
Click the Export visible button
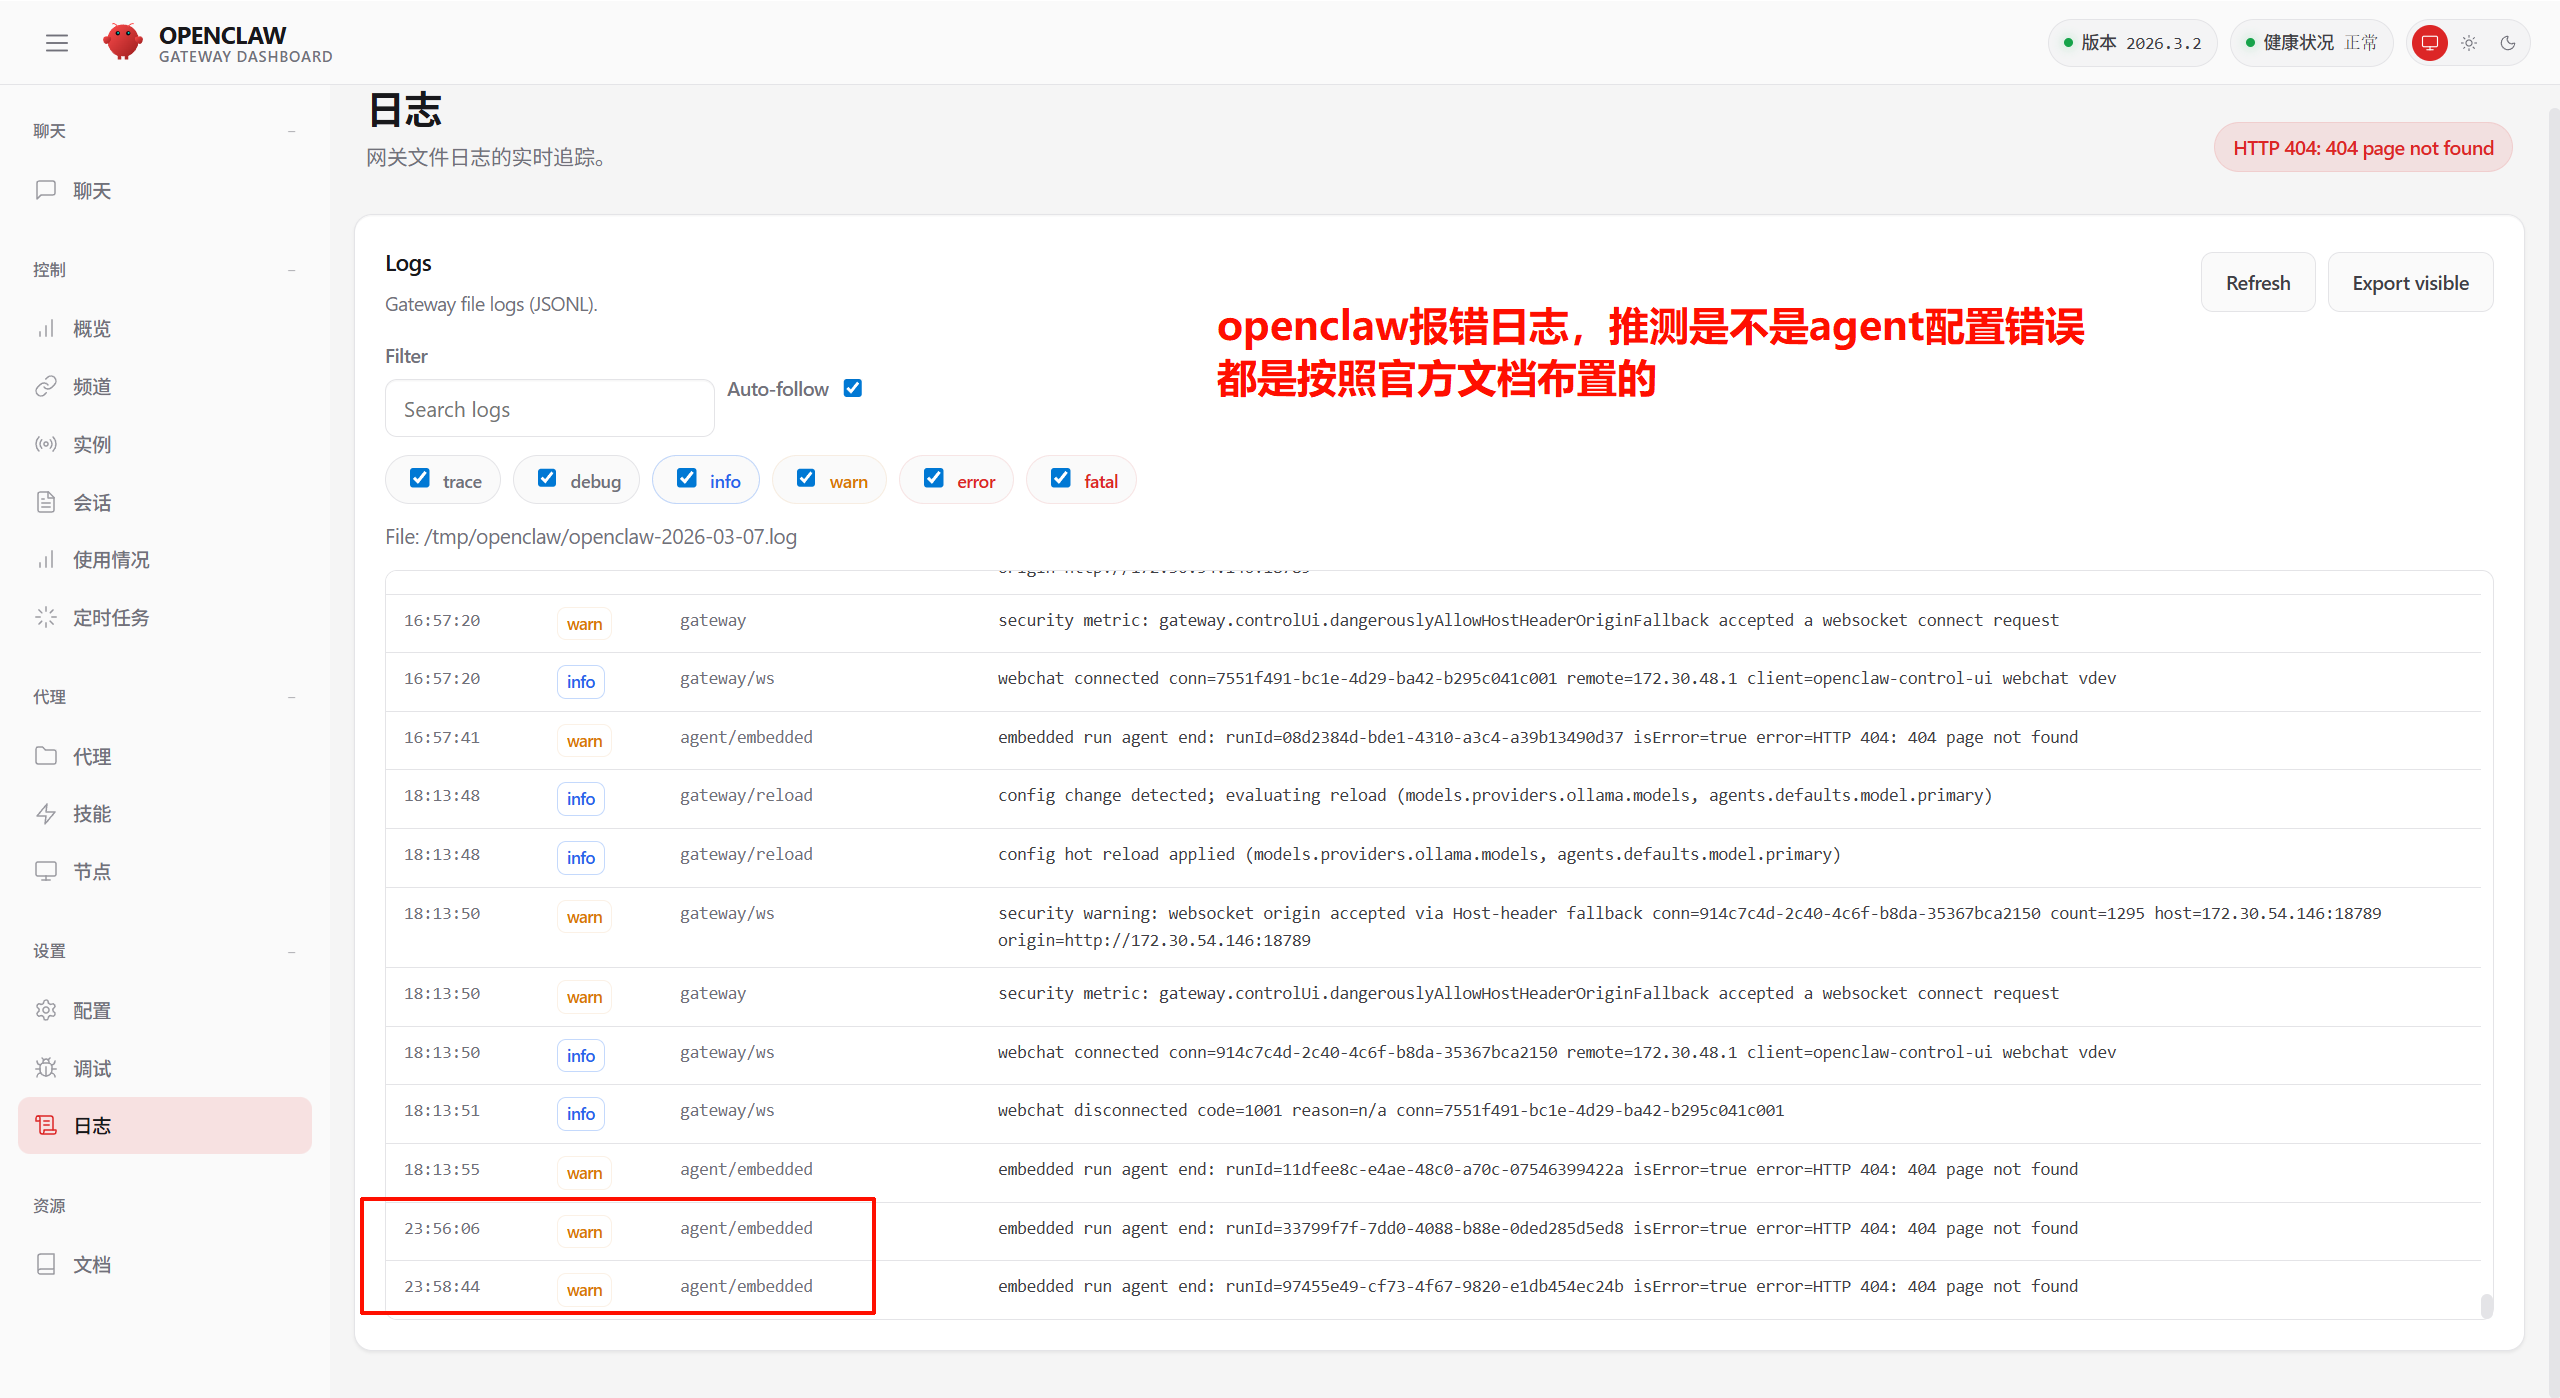[x=2410, y=283]
